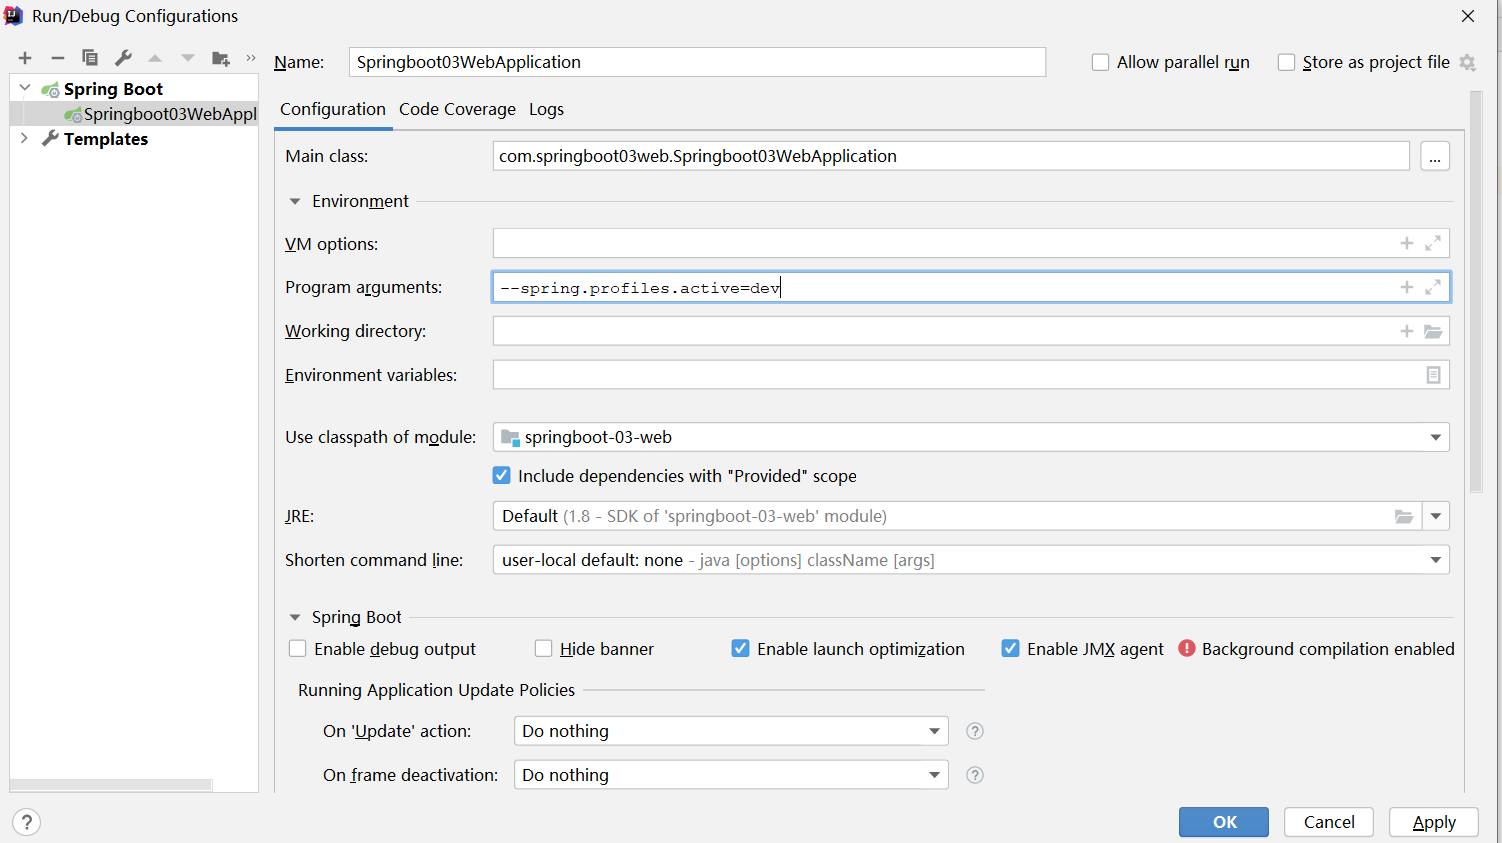
Task: Browse Main class with ellipsis button
Action: [x=1435, y=156]
